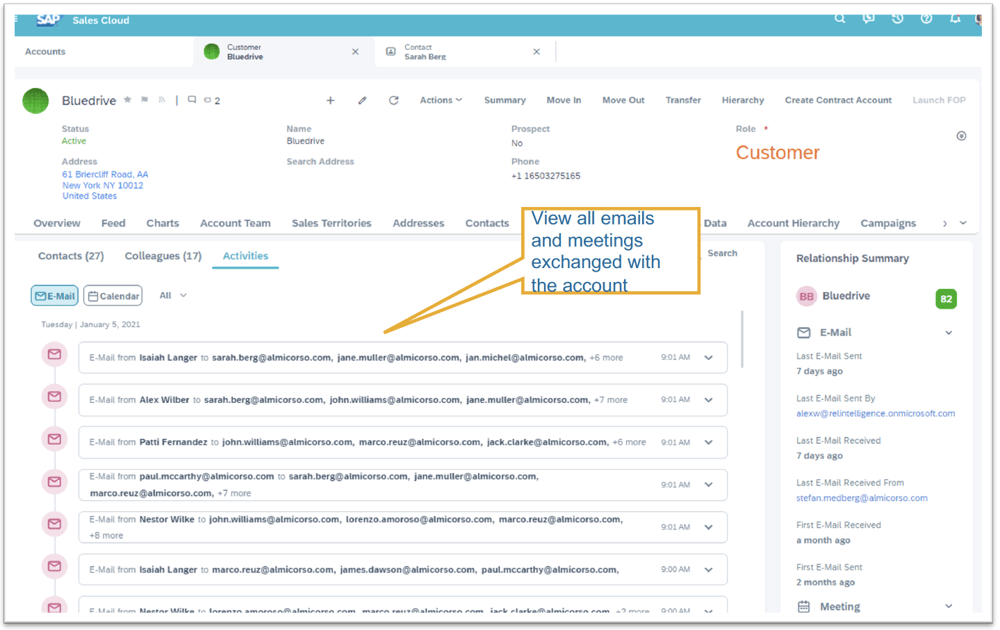Click the plus add icon in toolbar
This screenshot has width=1000, height=630.
pos(330,100)
